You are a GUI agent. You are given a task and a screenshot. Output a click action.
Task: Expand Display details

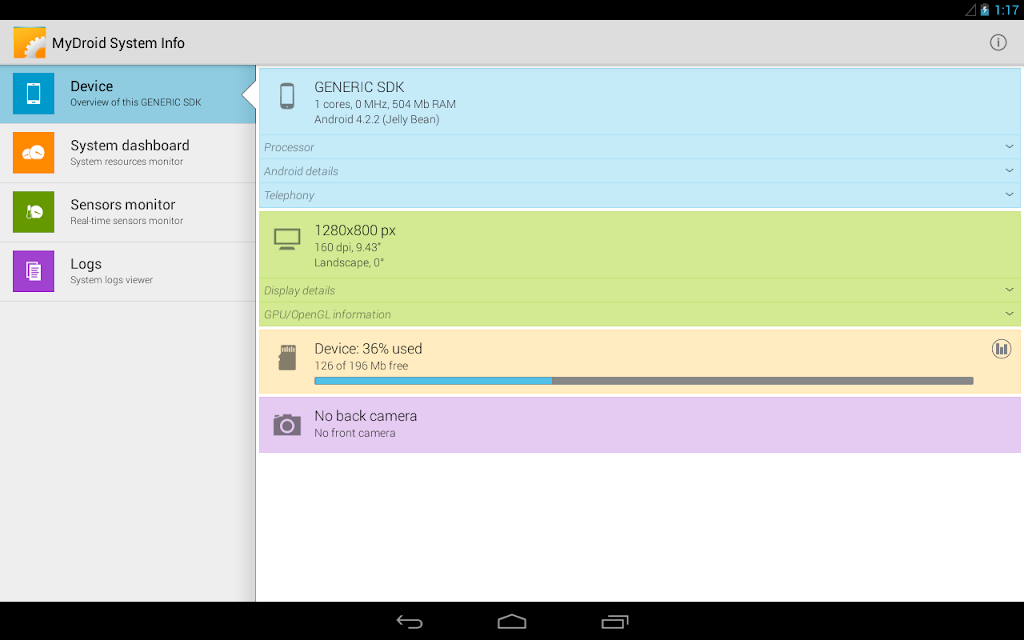pos(640,291)
